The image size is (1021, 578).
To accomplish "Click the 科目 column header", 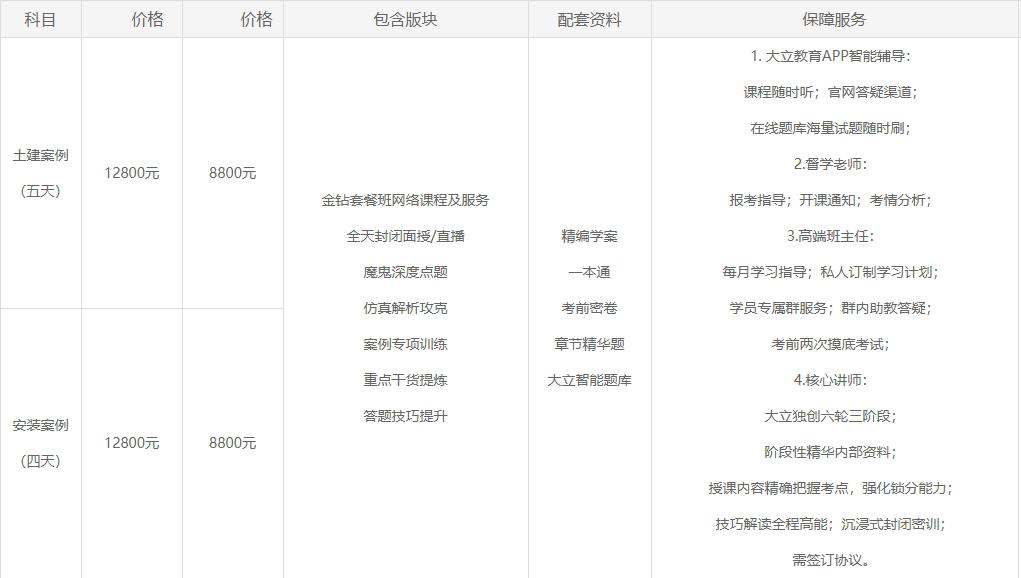I will 40,19.
